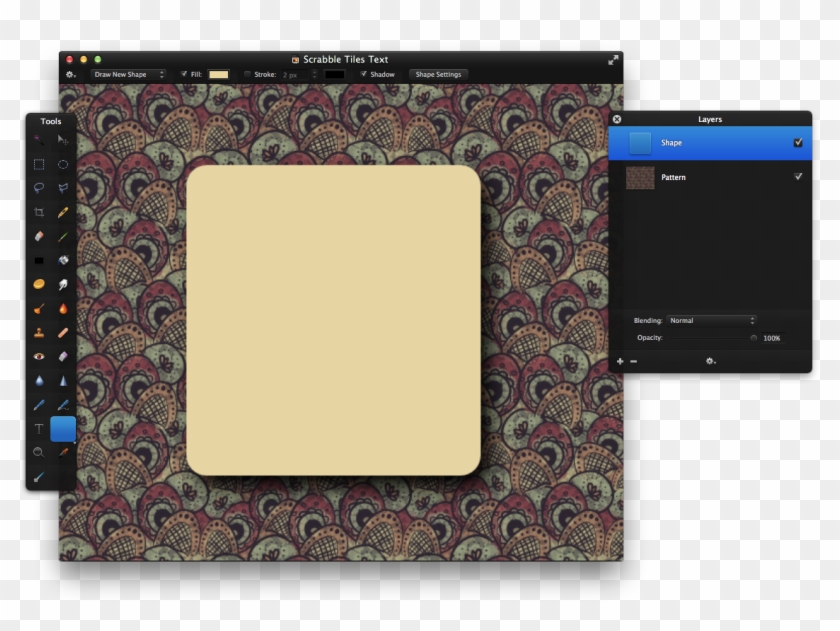The width and height of the screenshot is (840, 631).
Task: Open the Draw New Shape dropdown
Action: pyautogui.click(x=128, y=74)
